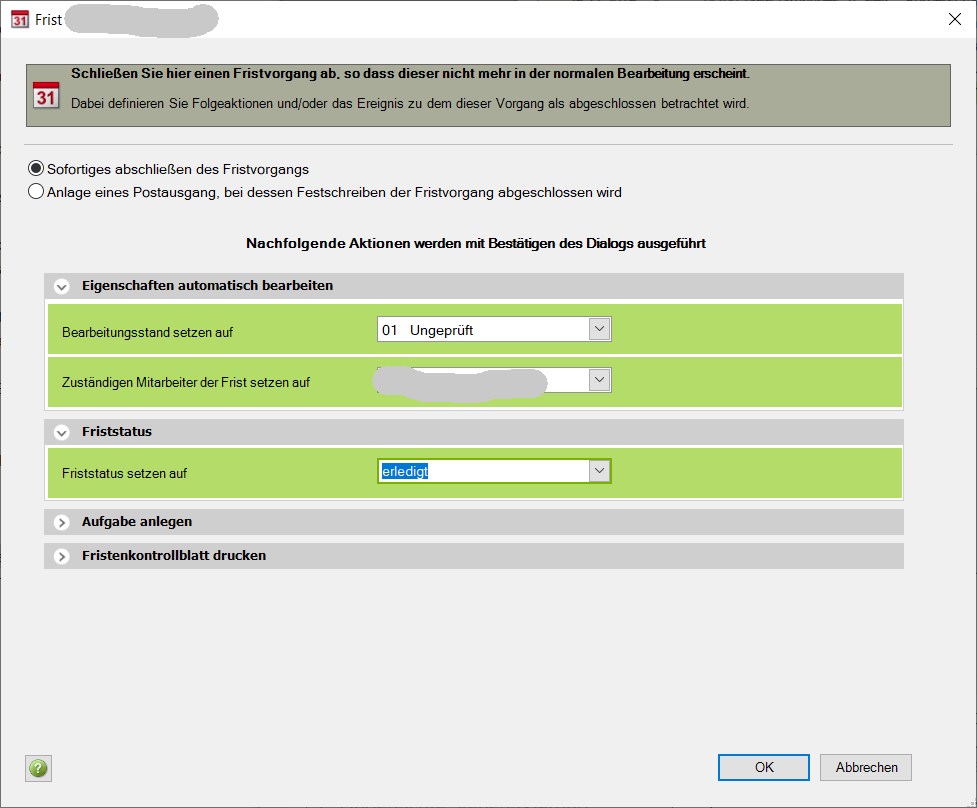Select "Sofortiges abschließen des Fristvorgangs" radio button

[37, 169]
